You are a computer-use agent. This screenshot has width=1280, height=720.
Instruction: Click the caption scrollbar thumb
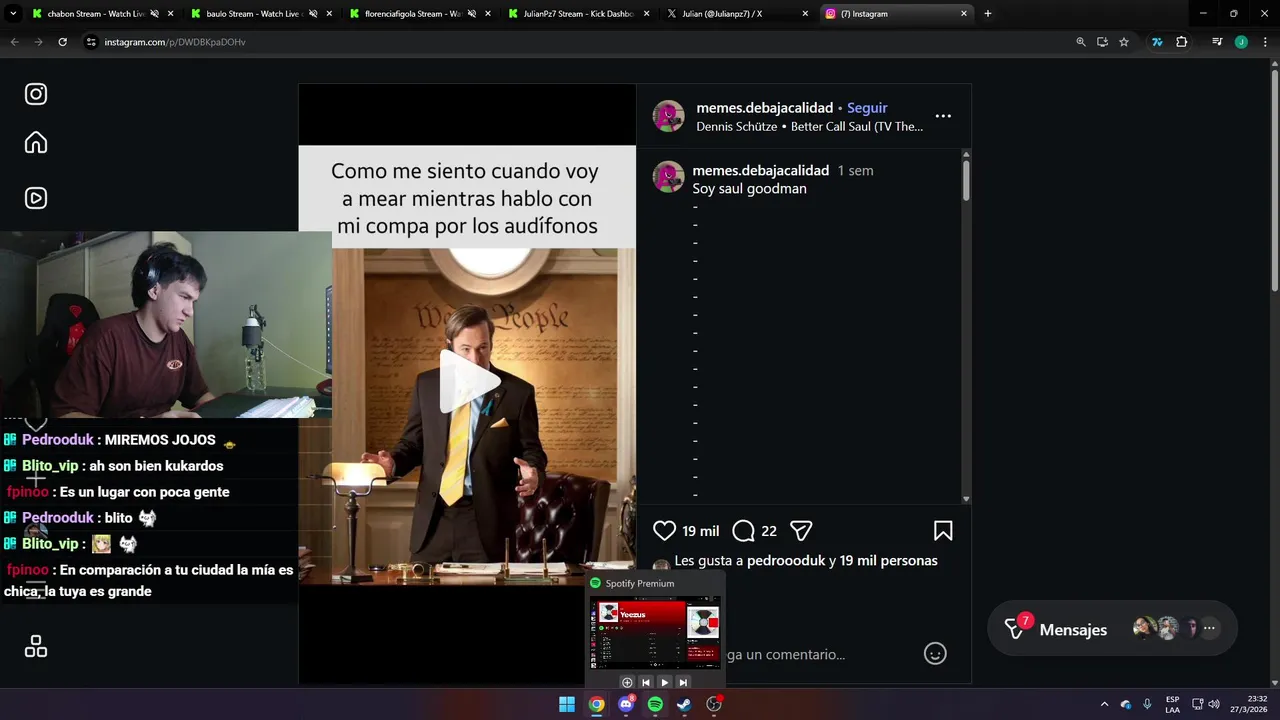pyautogui.click(x=966, y=180)
